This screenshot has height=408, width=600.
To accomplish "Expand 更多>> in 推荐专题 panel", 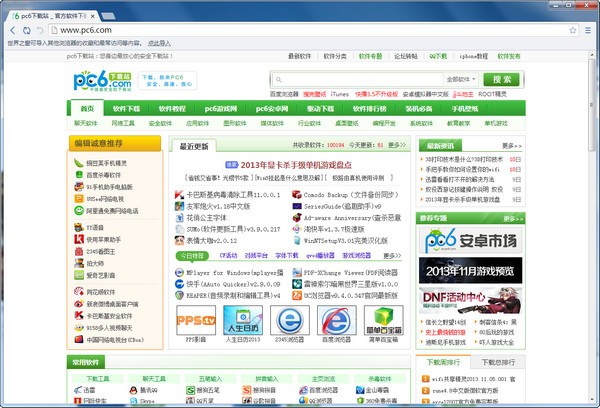I will tap(513, 219).
